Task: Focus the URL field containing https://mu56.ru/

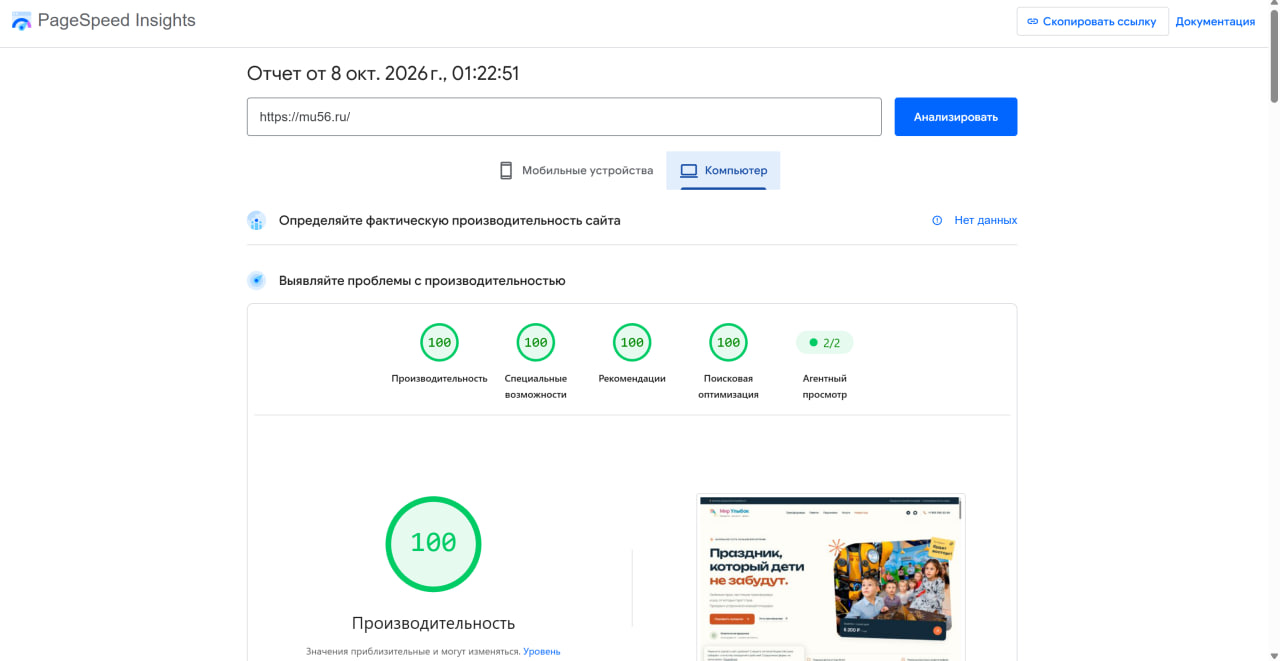Action: tap(564, 117)
